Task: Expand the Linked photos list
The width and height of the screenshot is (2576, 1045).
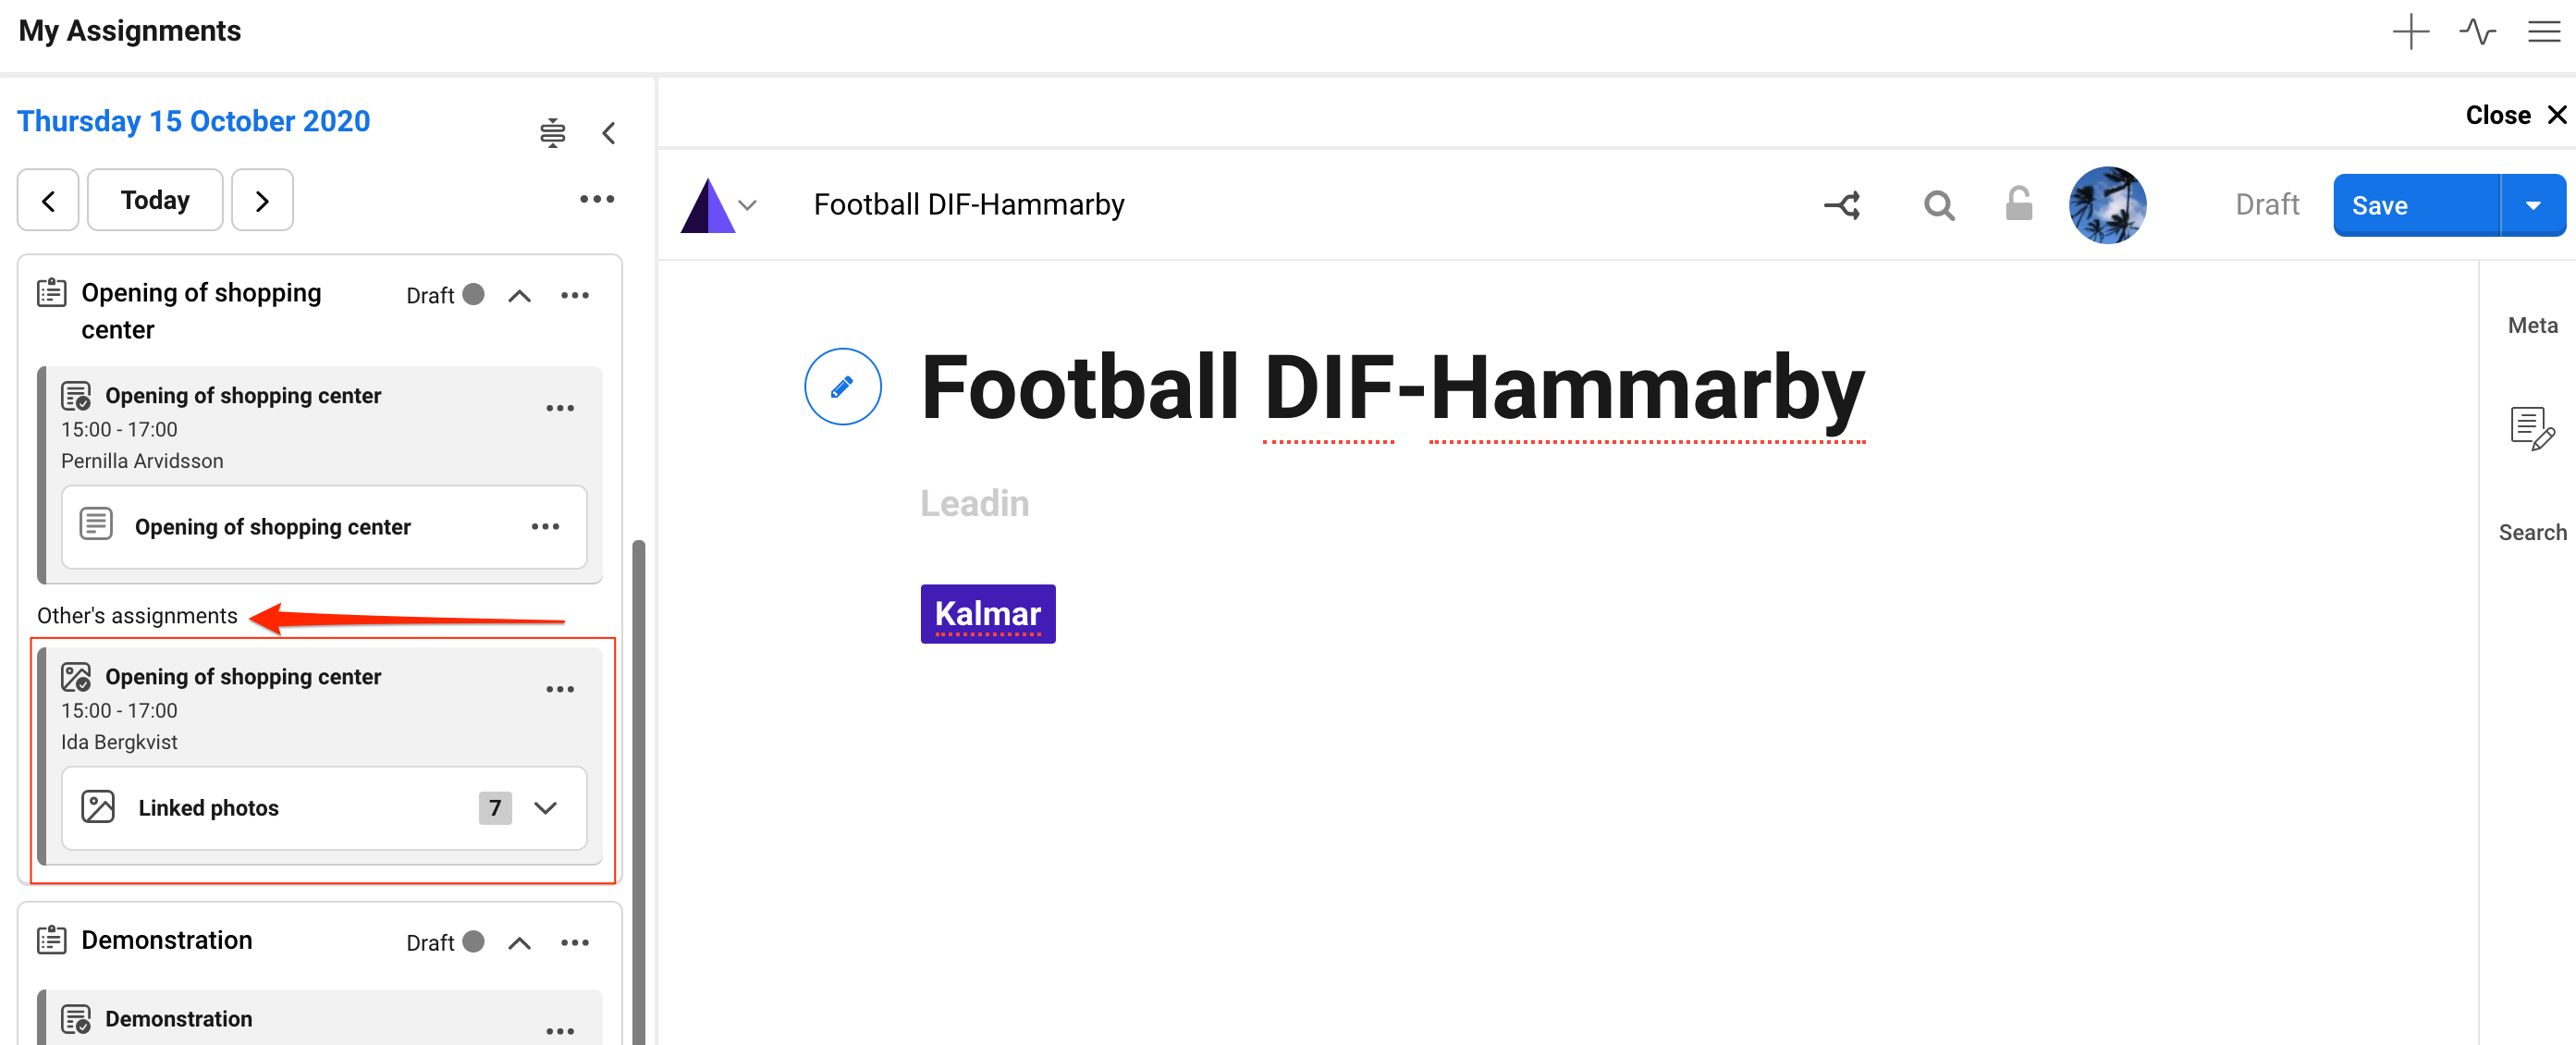Action: (545, 808)
